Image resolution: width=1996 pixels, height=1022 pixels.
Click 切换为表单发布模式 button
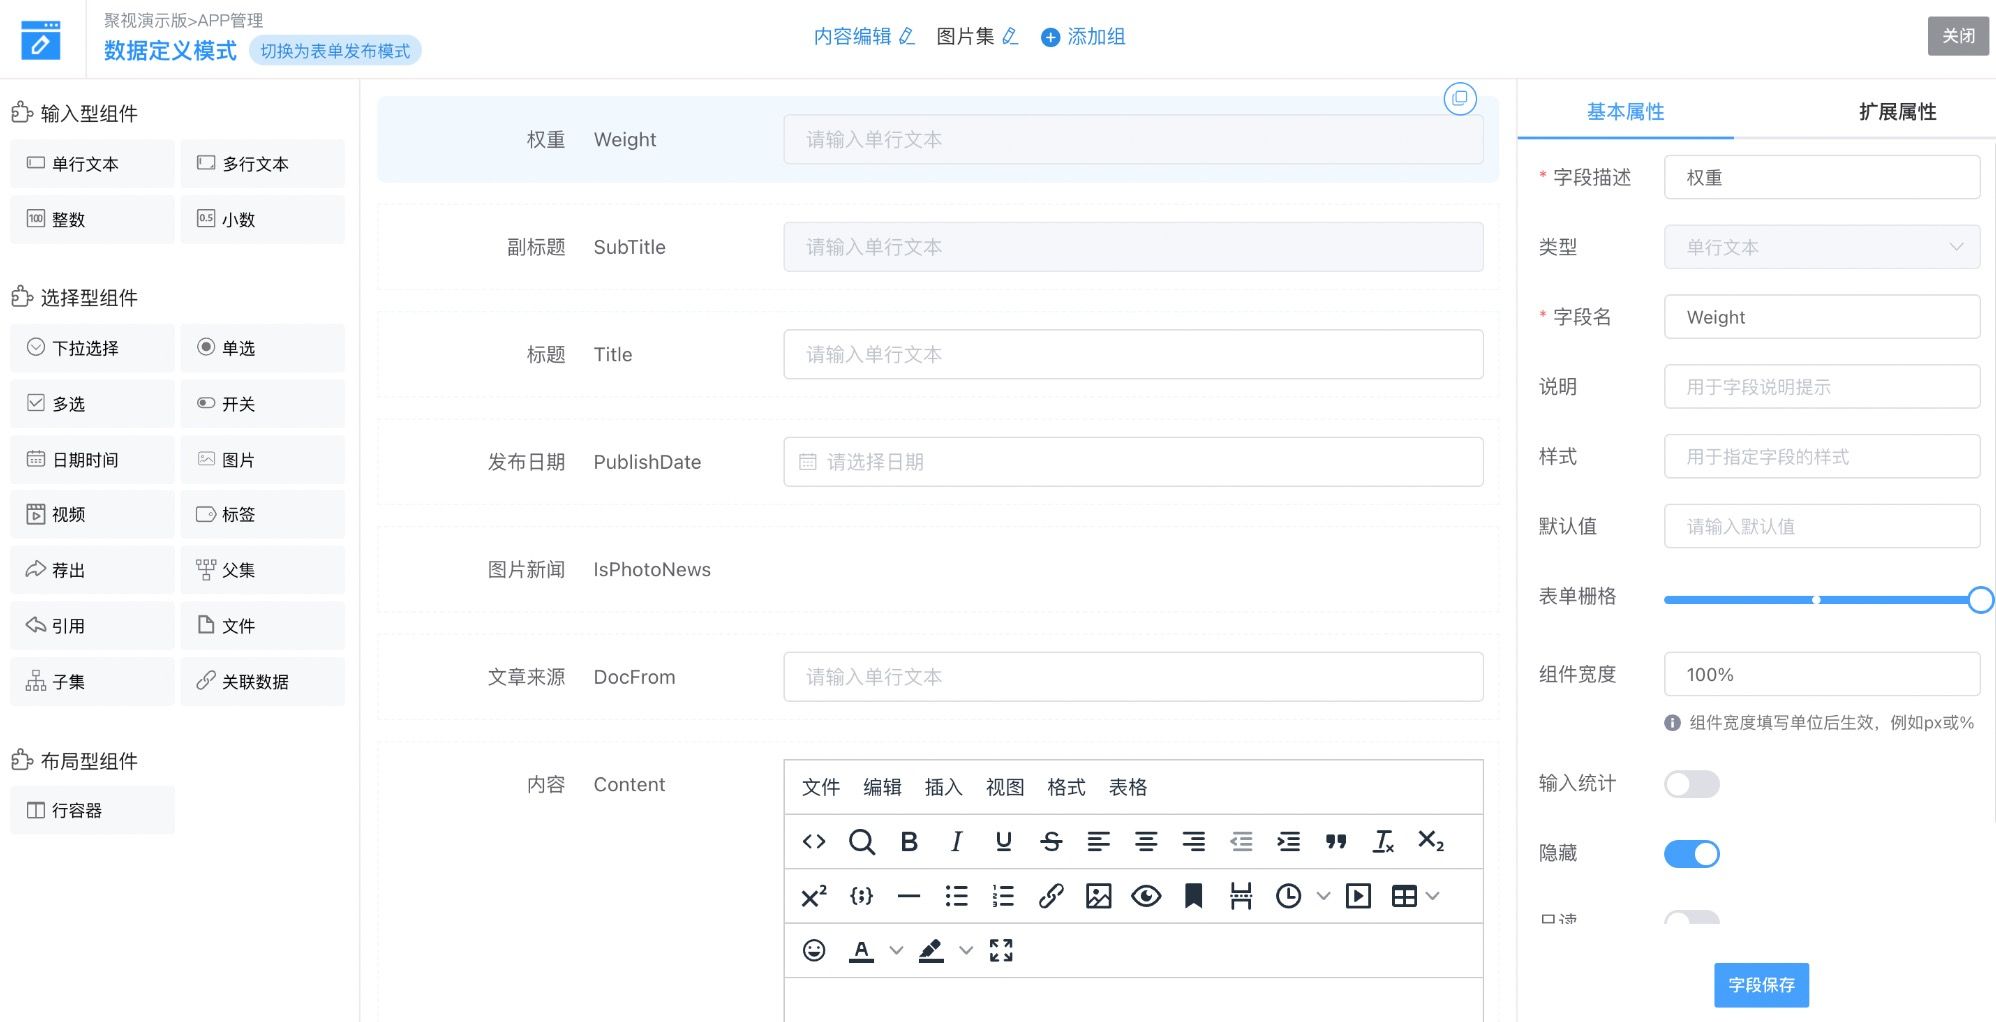(x=335, y=51)
